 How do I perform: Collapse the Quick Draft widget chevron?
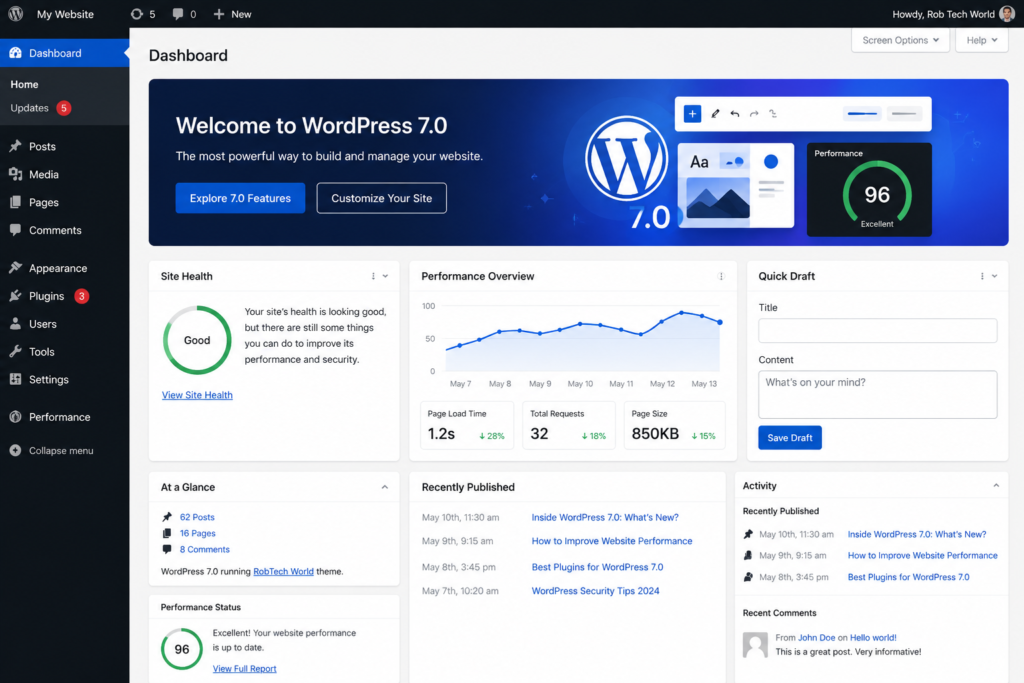tap(995, 276)
